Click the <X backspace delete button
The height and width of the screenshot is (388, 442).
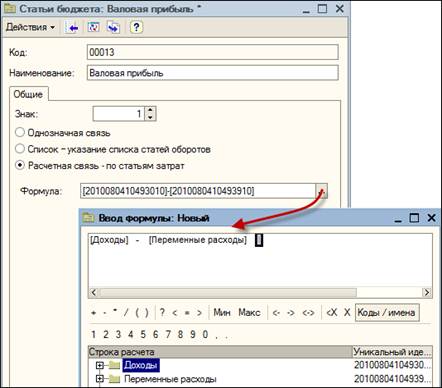(332, 313)
